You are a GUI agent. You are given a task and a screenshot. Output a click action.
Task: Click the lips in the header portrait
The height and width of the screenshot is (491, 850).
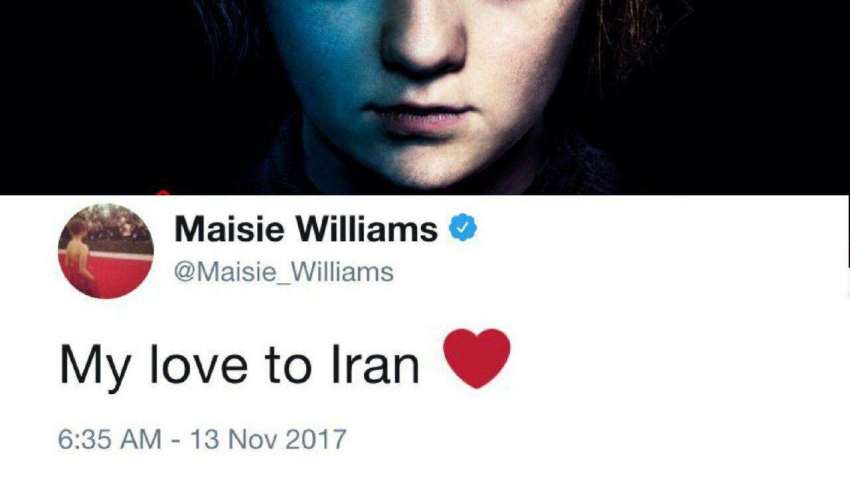(x=418, y=117)
